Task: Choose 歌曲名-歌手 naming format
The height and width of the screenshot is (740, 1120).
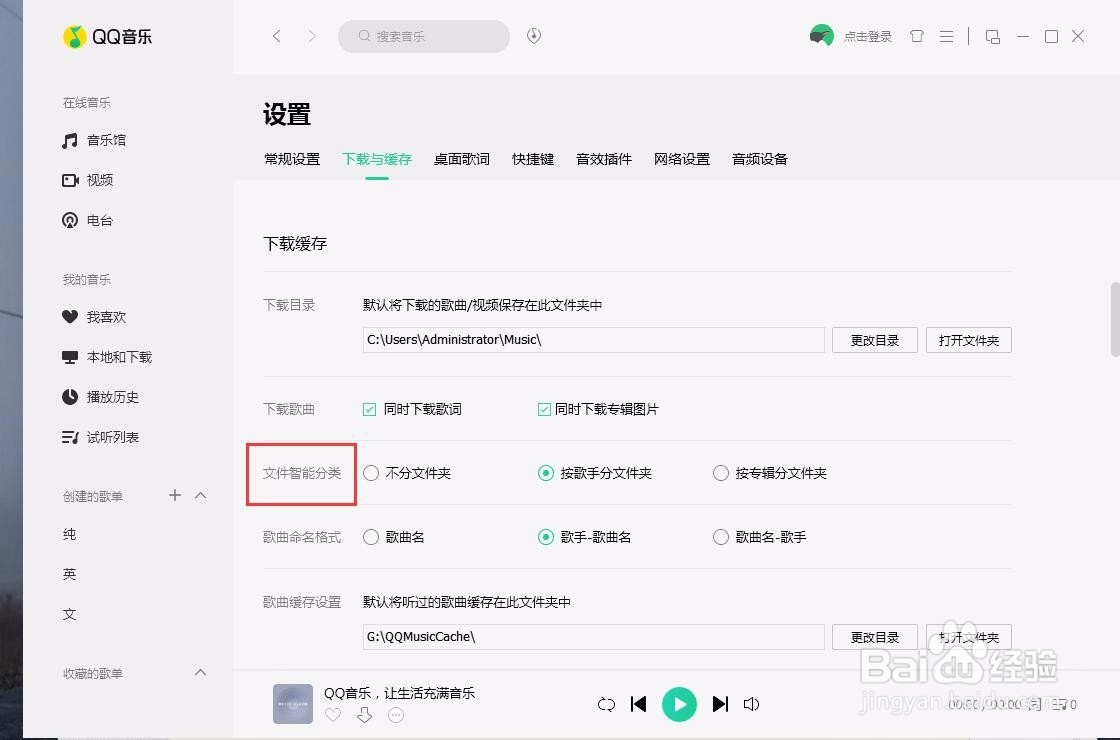Action: tap(721, 537)
